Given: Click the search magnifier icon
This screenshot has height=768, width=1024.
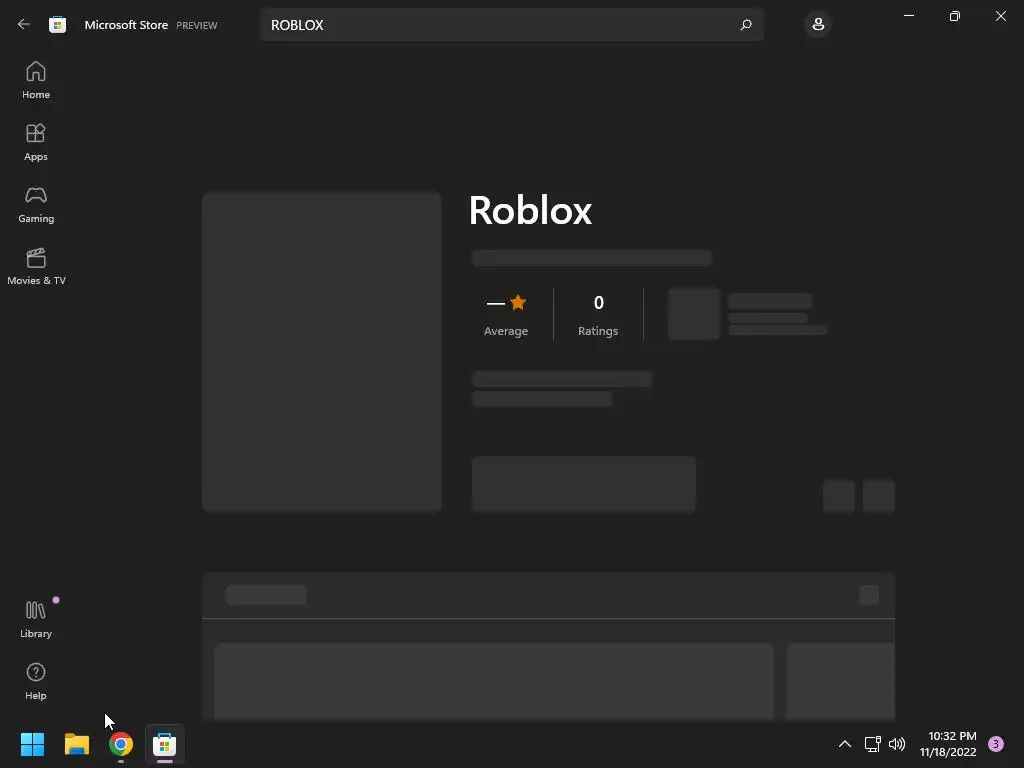Looking at the screenshot, I should click(x=746, y=25).
